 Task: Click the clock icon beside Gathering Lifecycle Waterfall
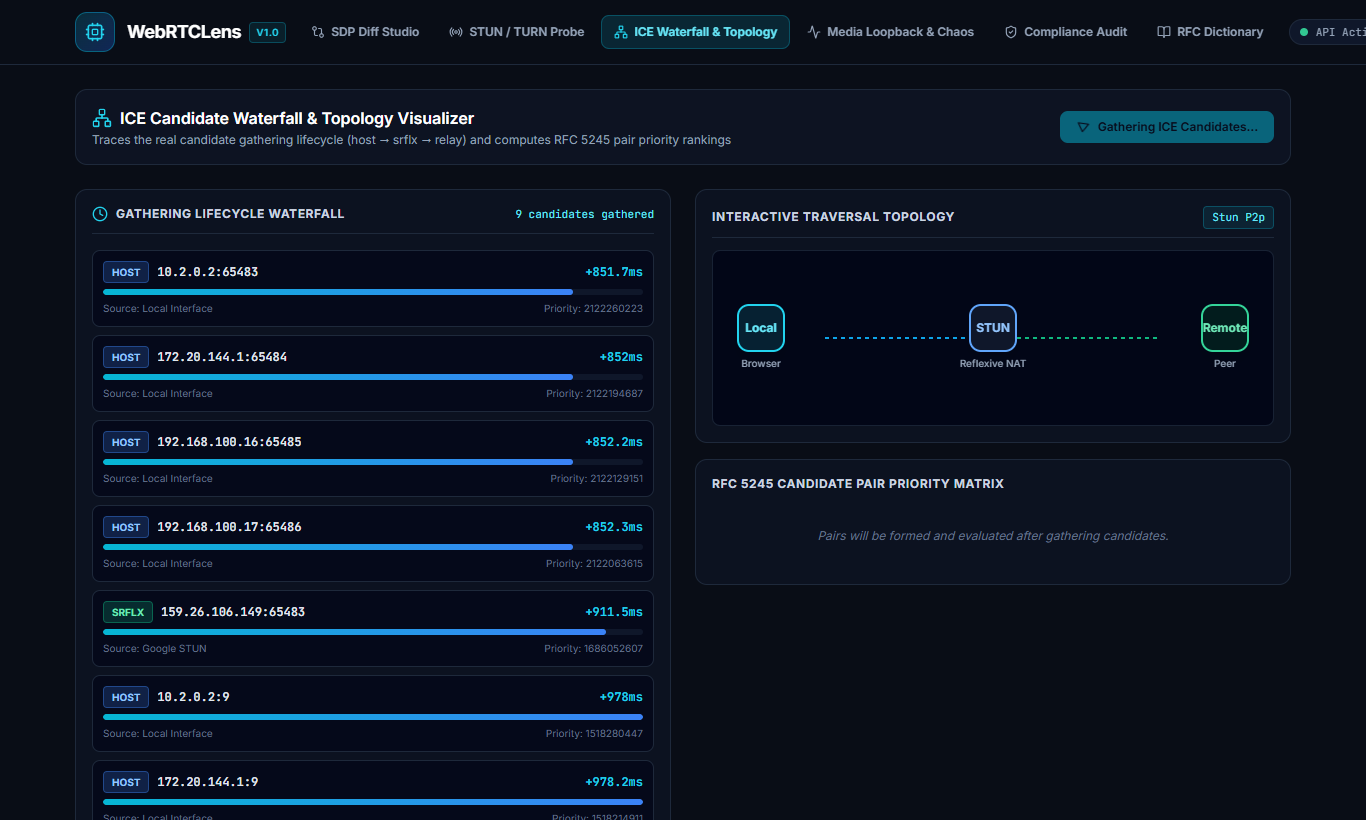tap(100, 214)
